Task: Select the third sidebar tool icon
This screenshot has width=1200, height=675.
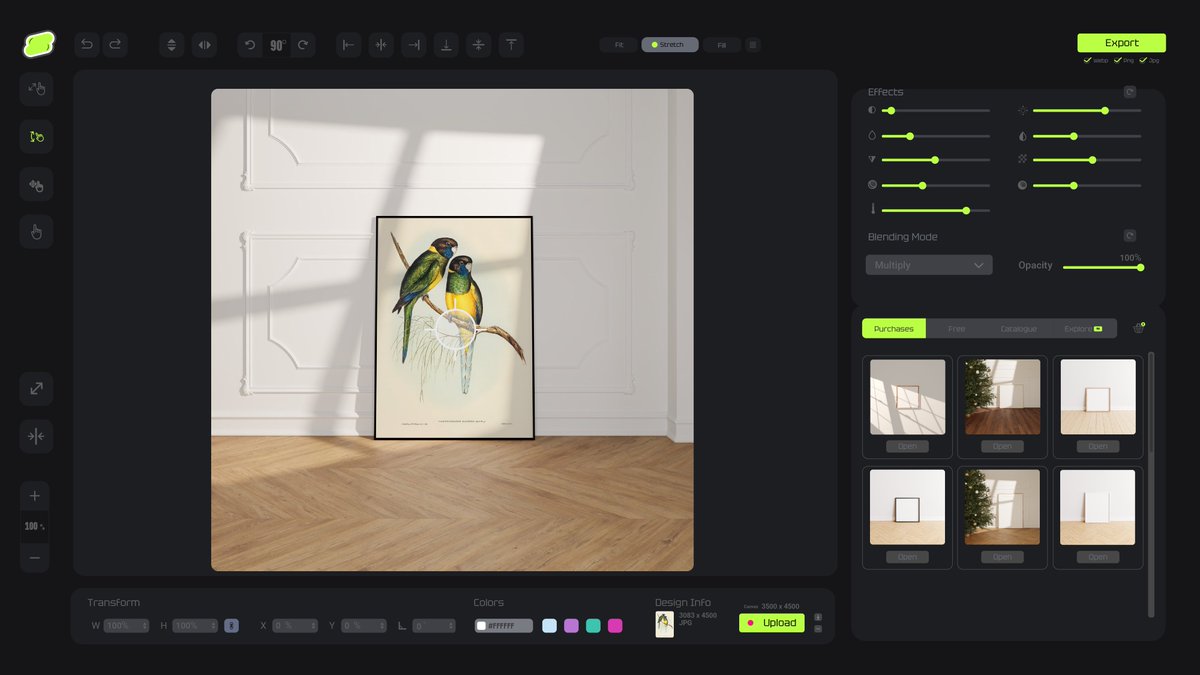Action: click(x=37, y=185)
